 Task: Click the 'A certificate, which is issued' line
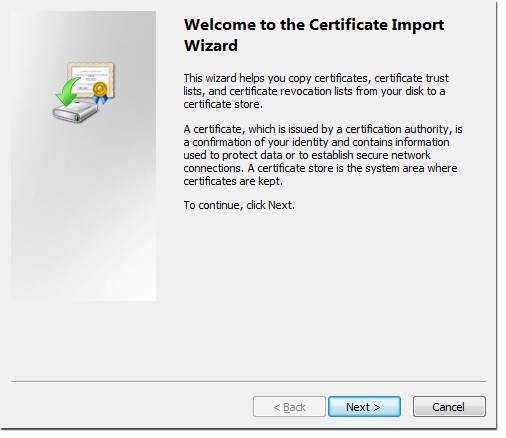coord(323,129)
